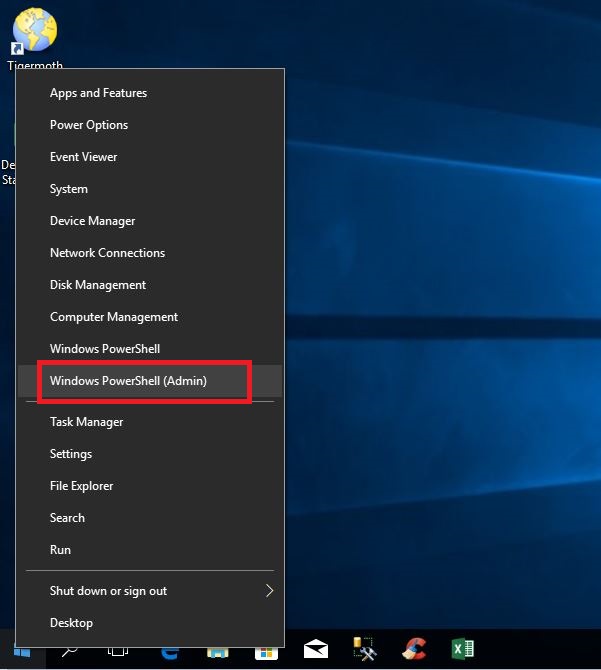Open Computer Management

[150, 317]
